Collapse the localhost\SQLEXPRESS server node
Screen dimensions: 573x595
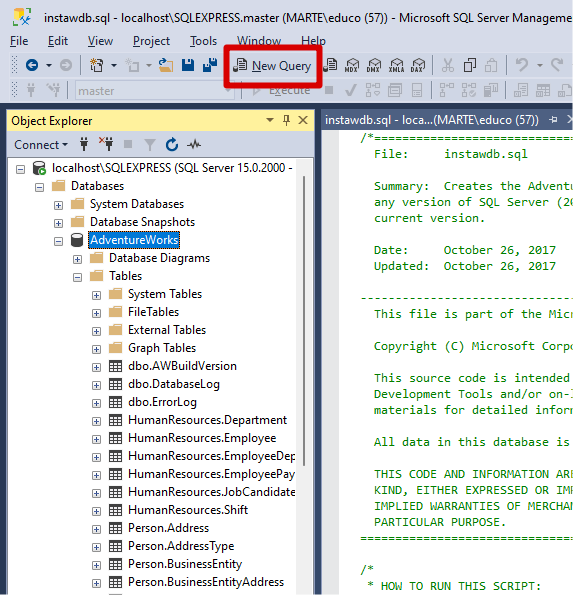pyautogui.click(x=20, y=169)
